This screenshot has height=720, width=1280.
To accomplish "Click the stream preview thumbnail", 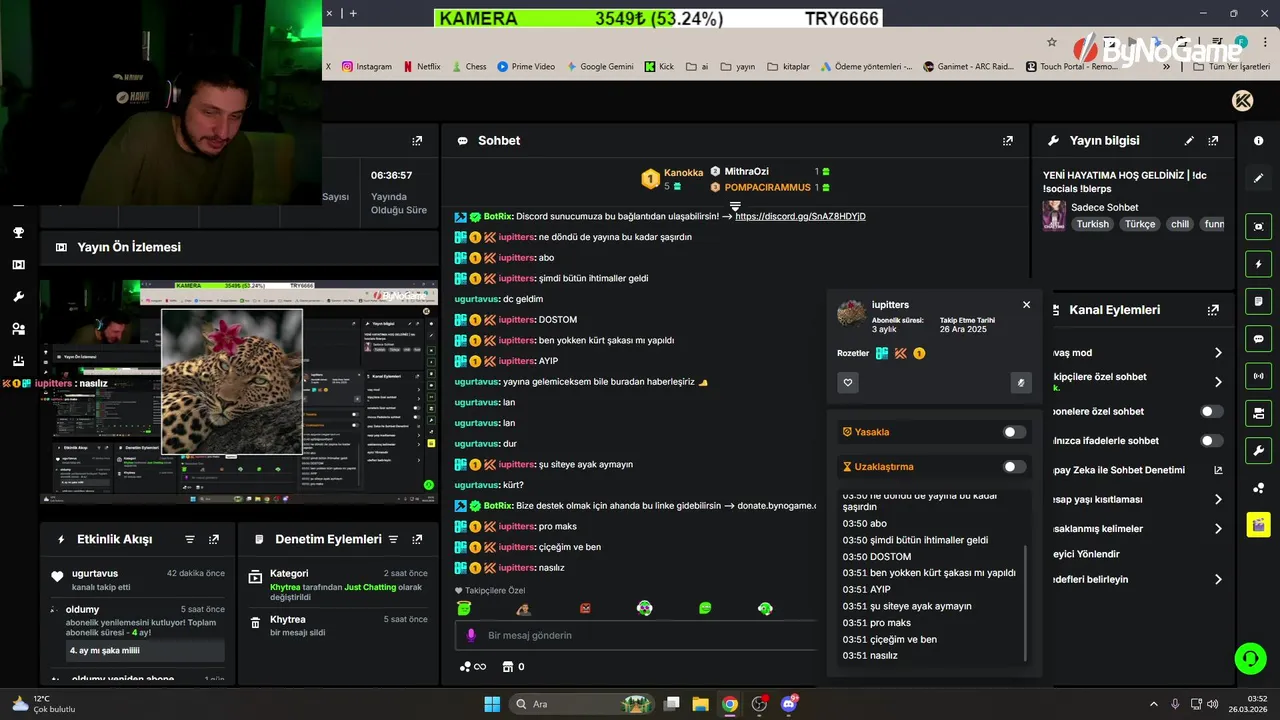I will tap(239, 391).
